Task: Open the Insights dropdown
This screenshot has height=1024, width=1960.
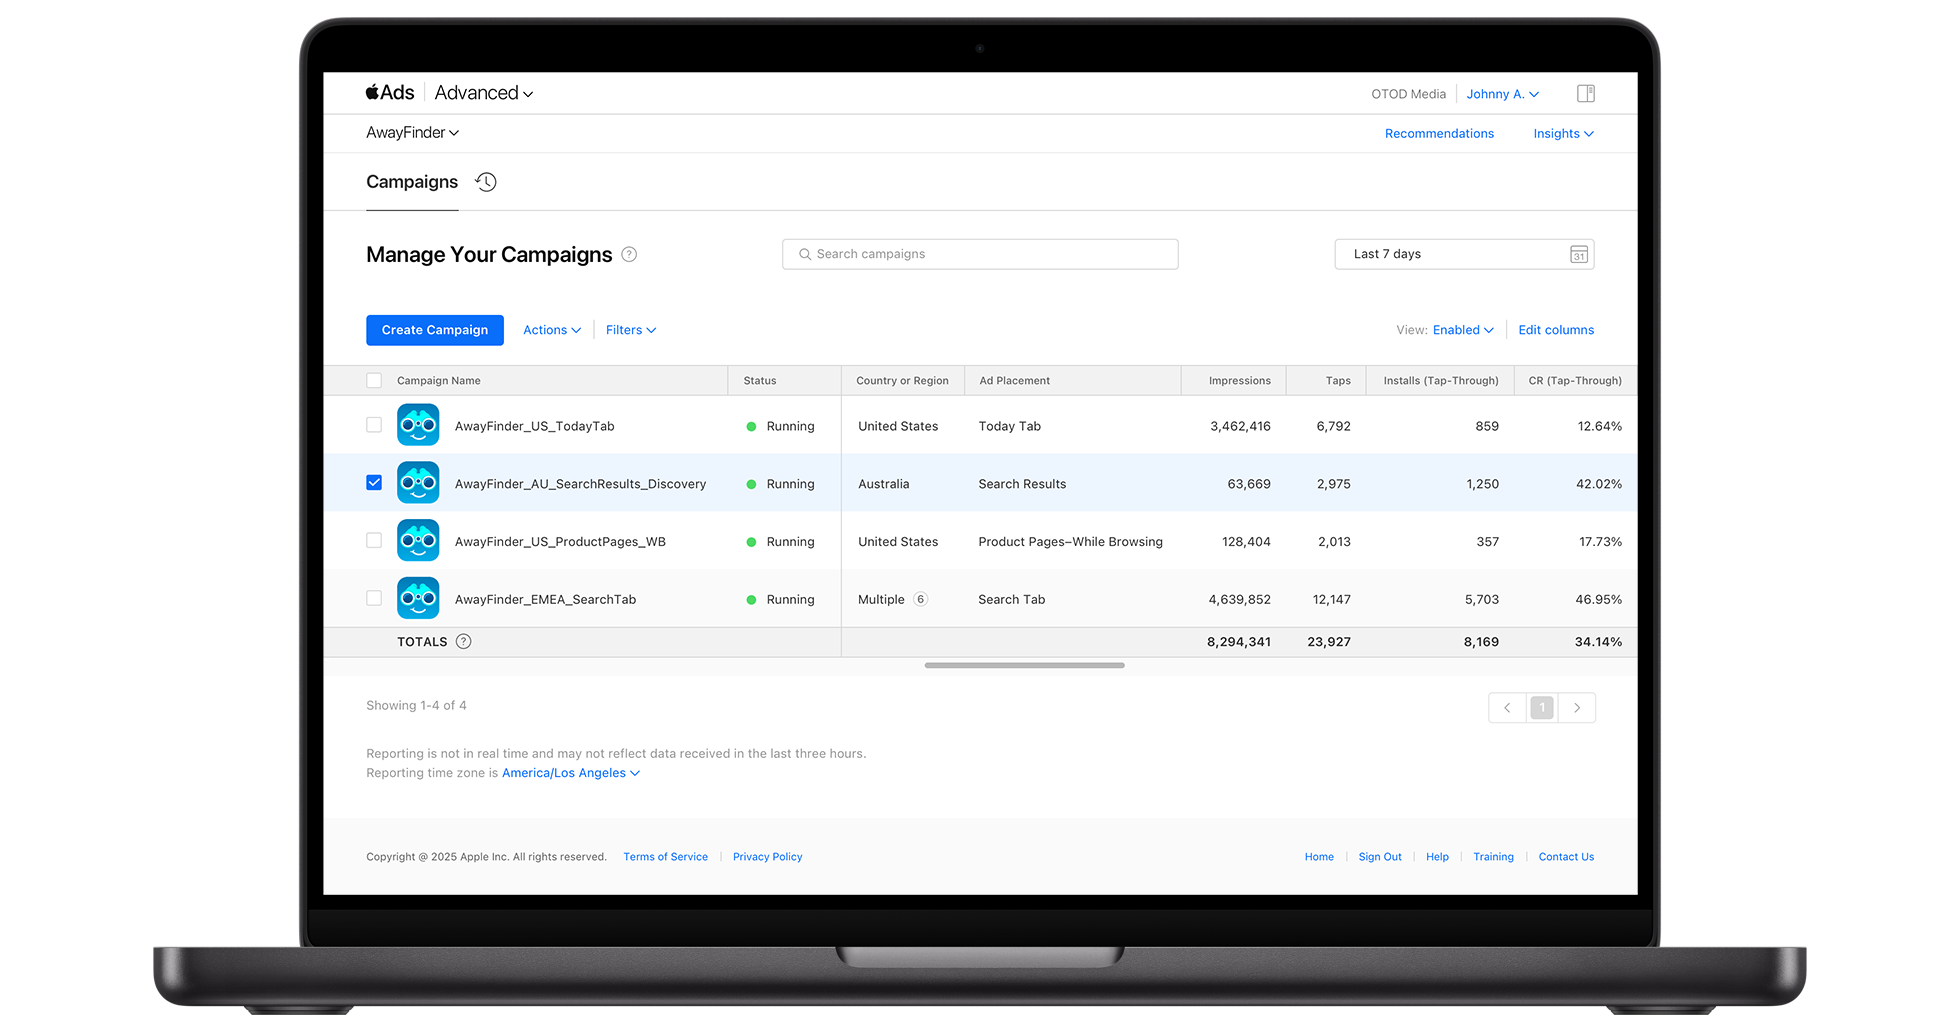Action: (x=1563, y=134)
